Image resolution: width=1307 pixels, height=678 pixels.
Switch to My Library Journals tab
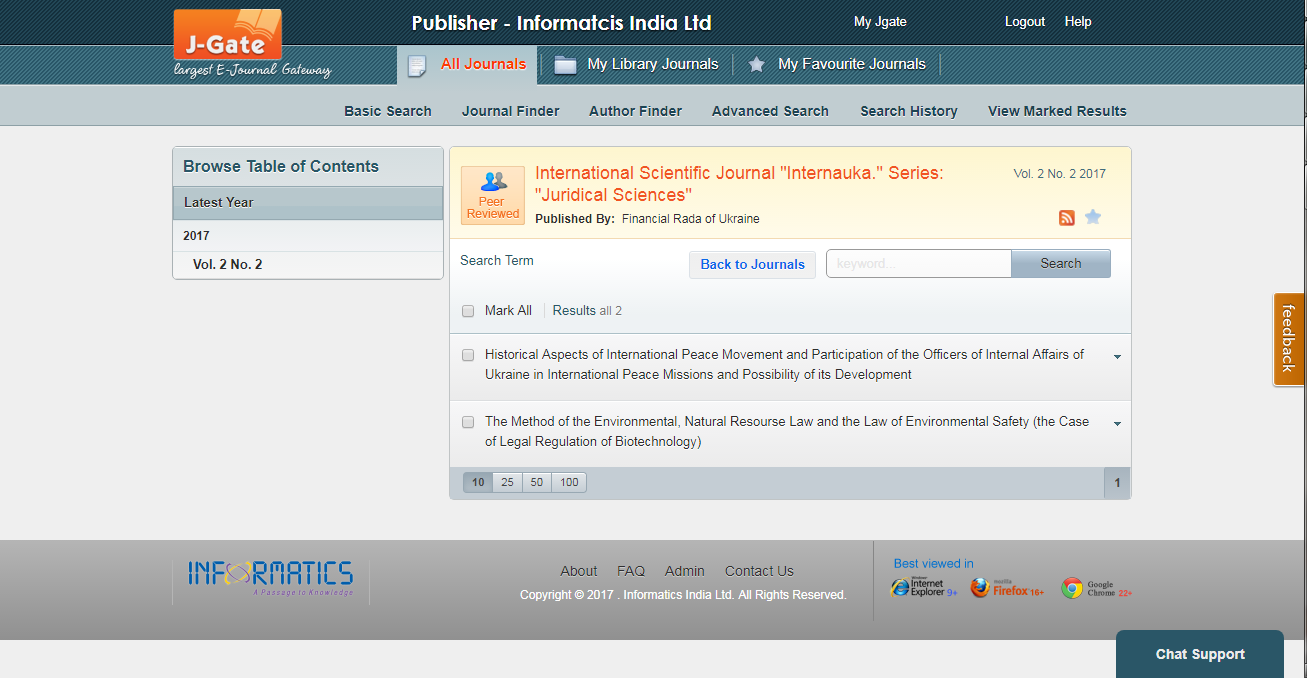click(x=652, y=64)
